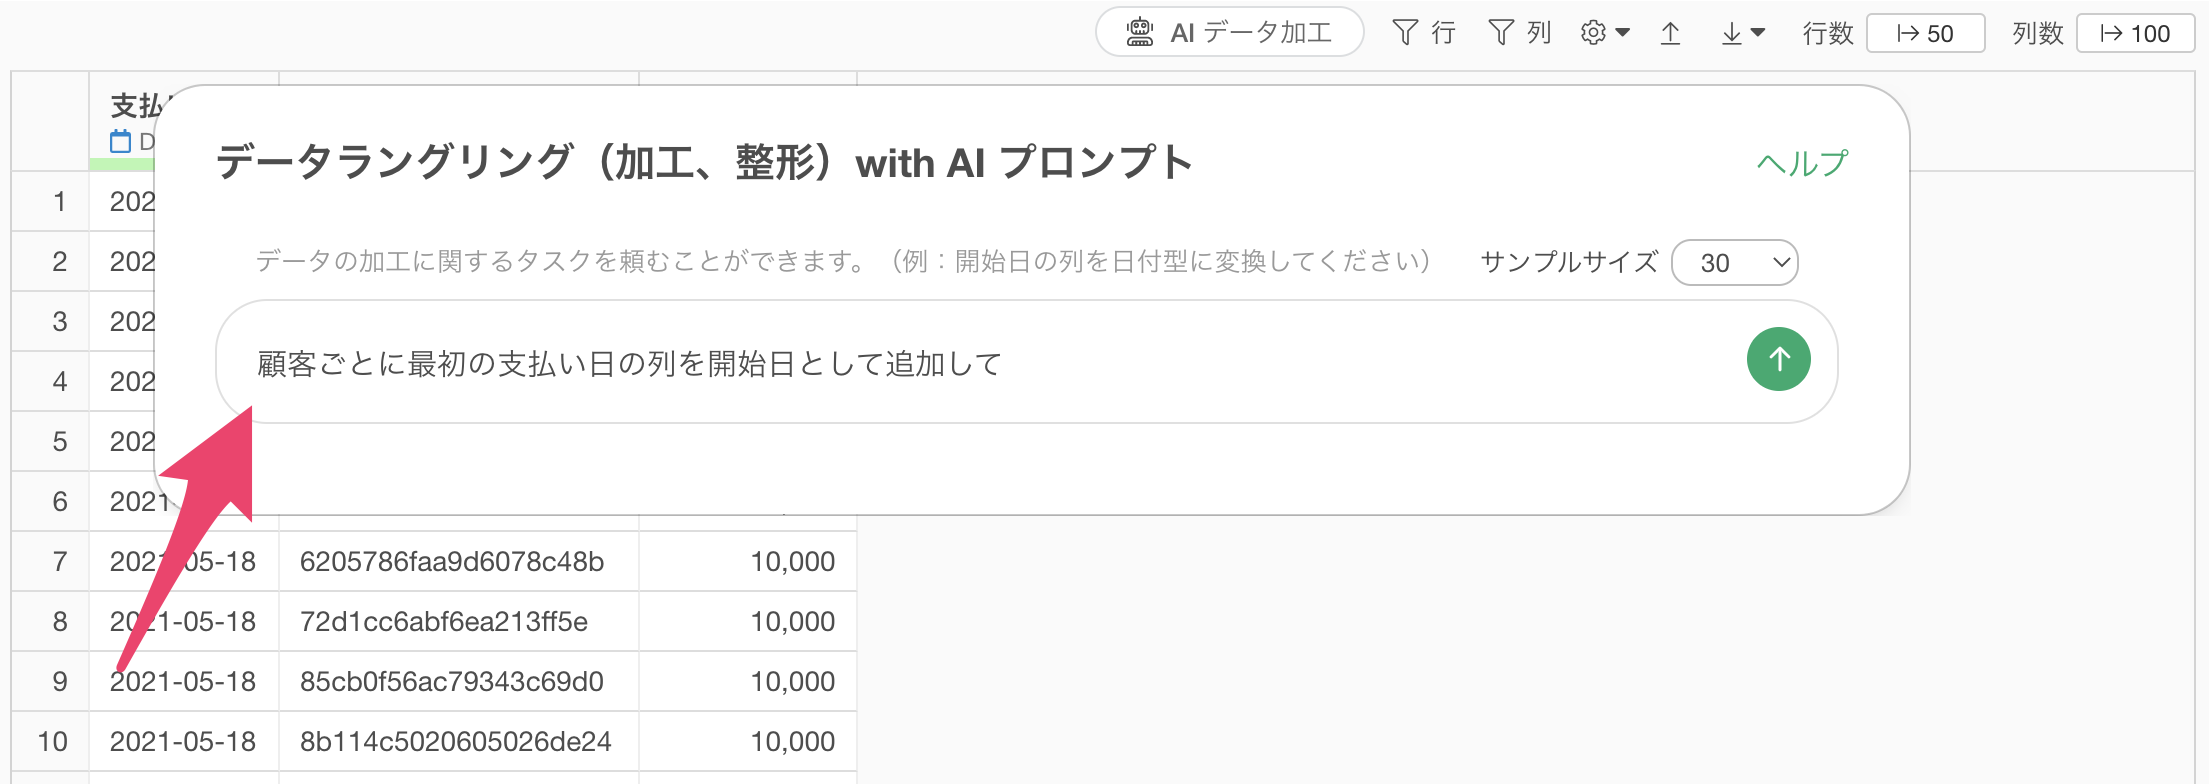Select the 2021-05-18 cell in row 10
This screenshot has width=2210, height=784.
184,741
